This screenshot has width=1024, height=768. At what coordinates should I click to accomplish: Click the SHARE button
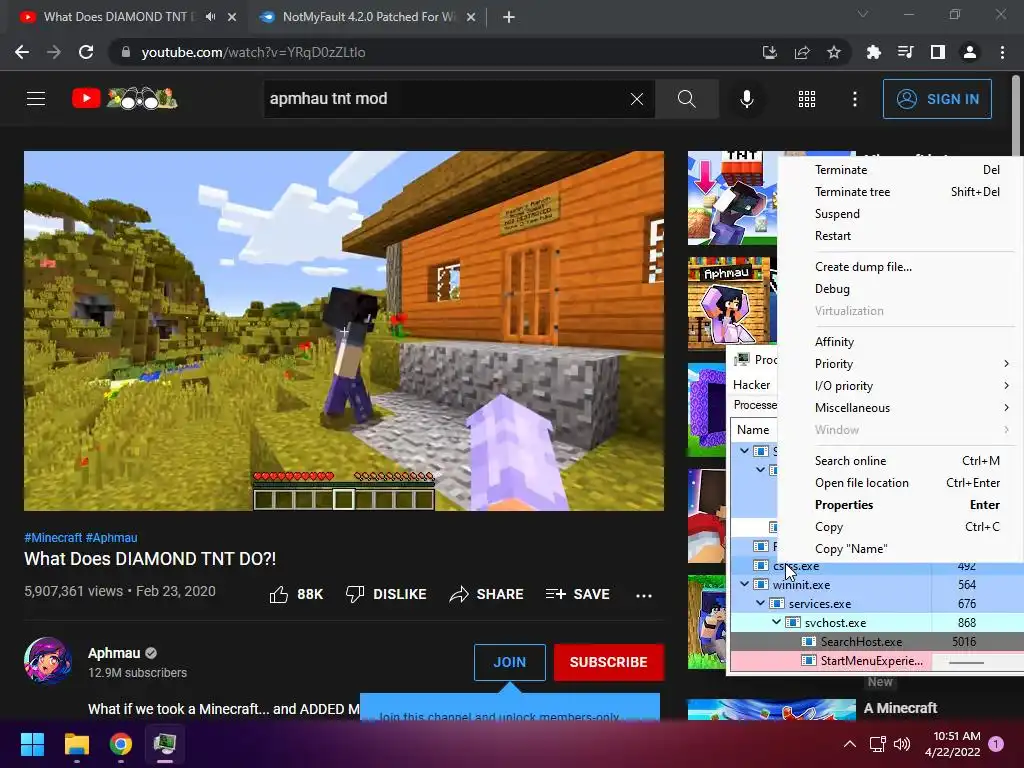click(x=487, y=594)
